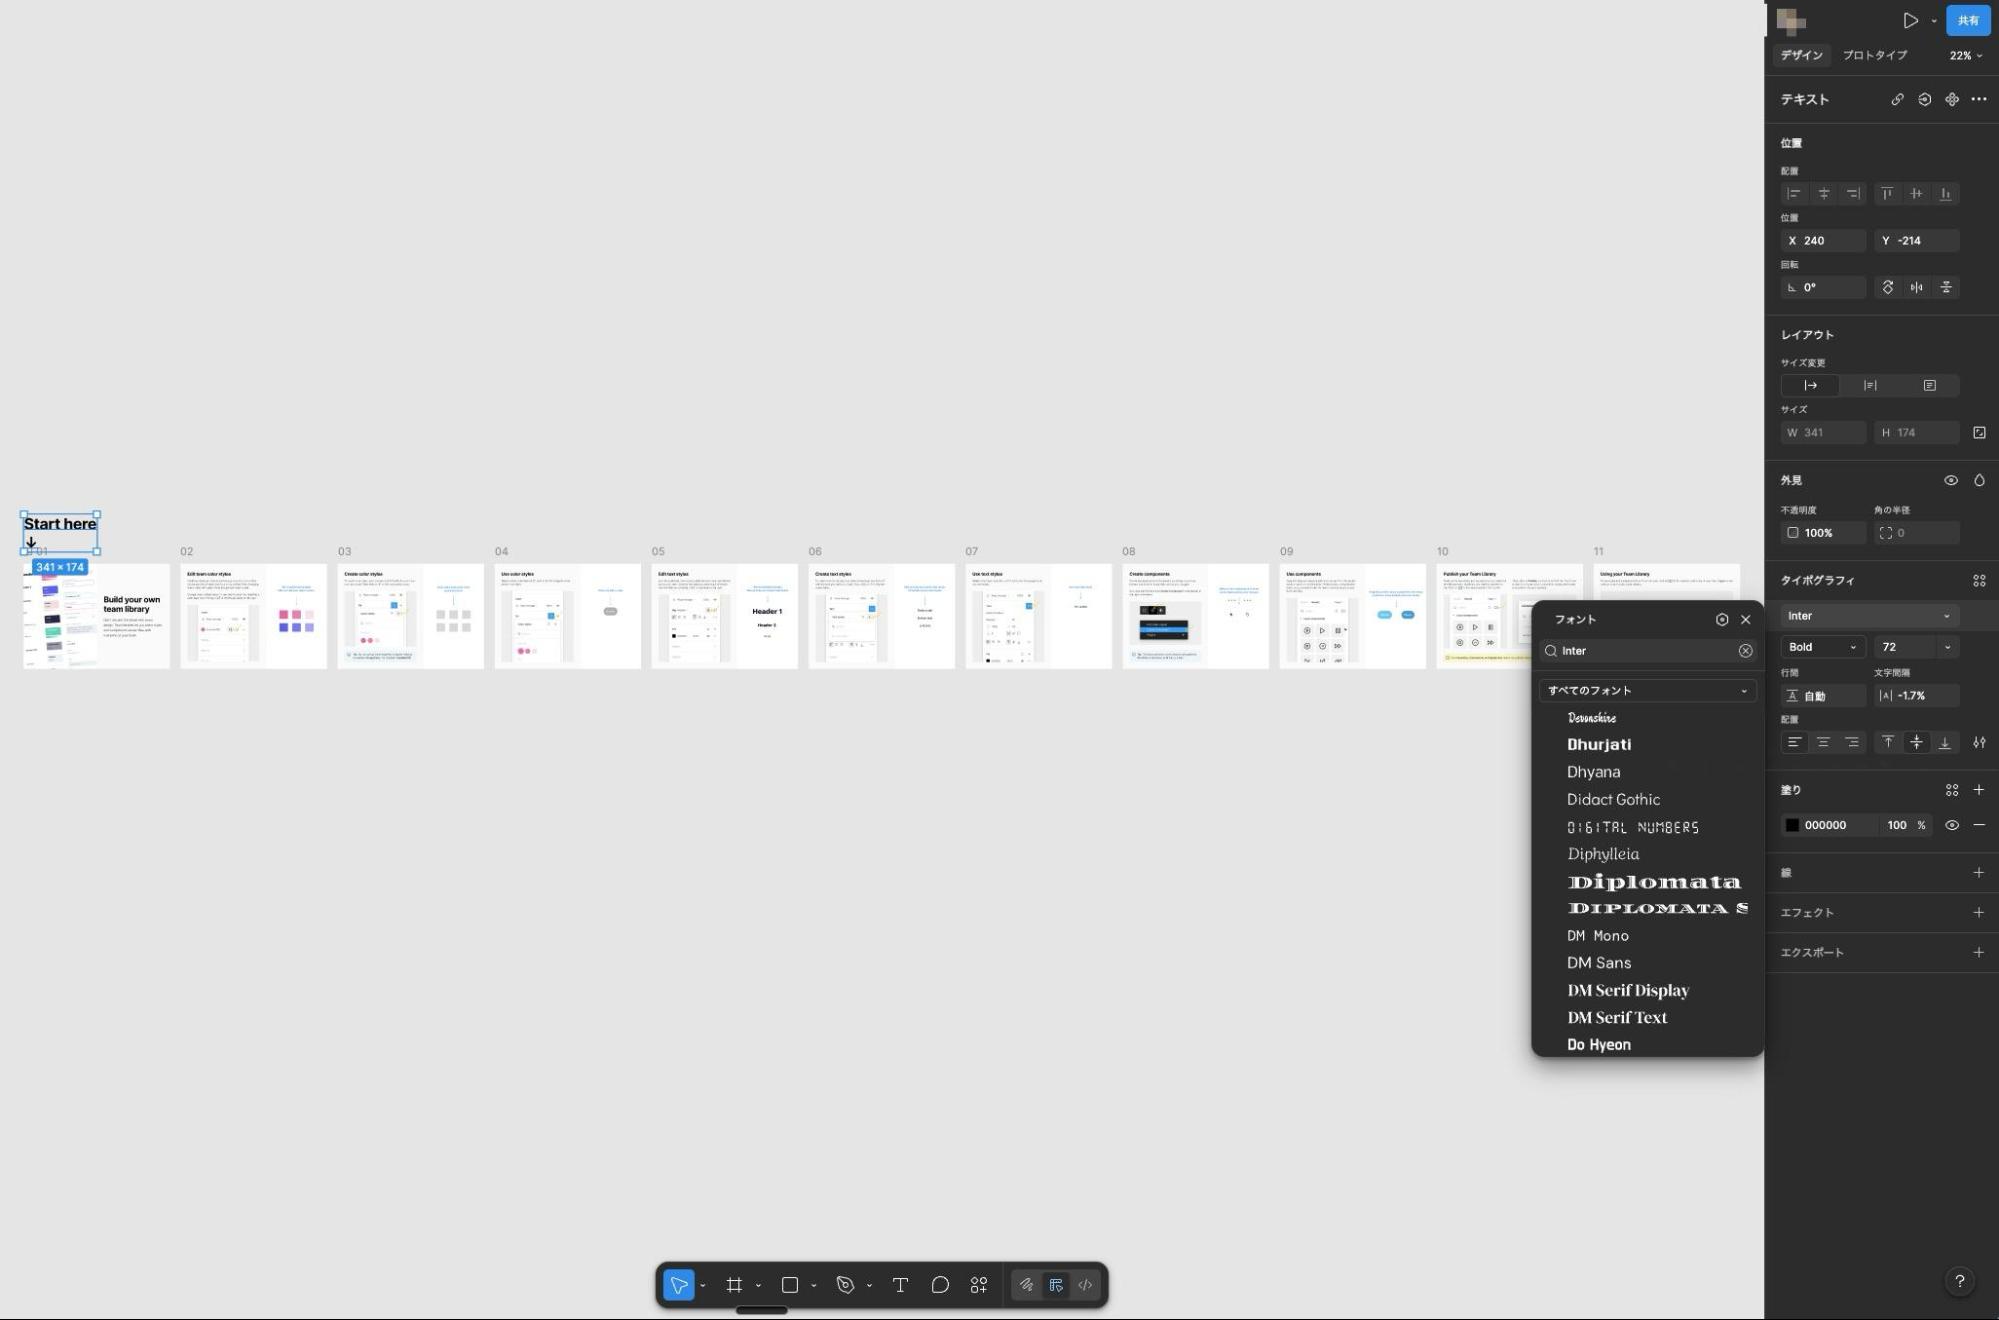Open the Actions components tool
Screen dimensions: 1999x1320
(x=979, y=1285)
